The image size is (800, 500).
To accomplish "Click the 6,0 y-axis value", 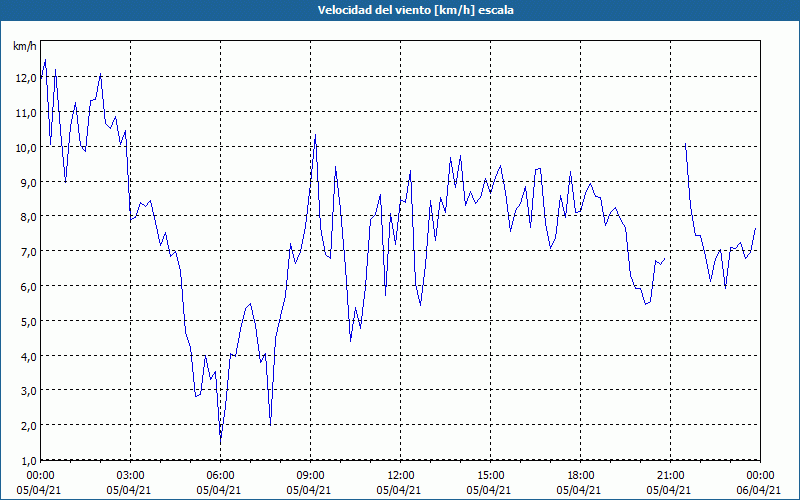I will point(28,287).
